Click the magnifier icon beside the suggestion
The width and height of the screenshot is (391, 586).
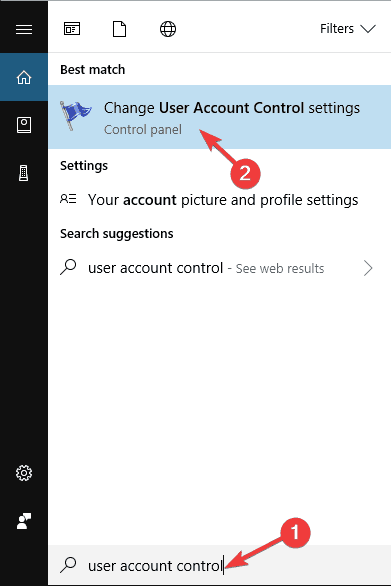click(68, 268)
